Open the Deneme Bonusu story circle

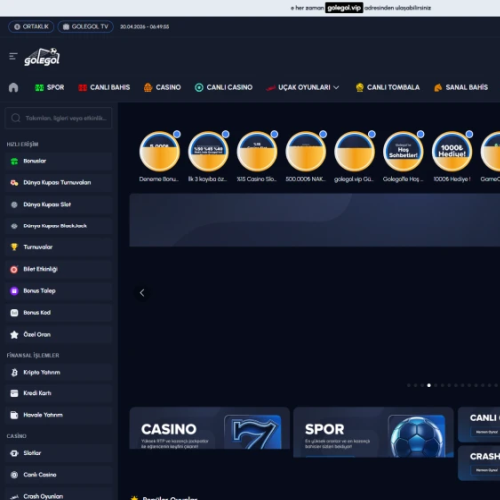coord(160,152)
